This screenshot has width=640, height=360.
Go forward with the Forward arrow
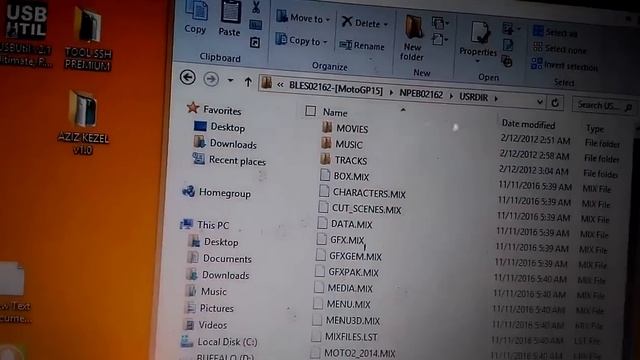211,79
